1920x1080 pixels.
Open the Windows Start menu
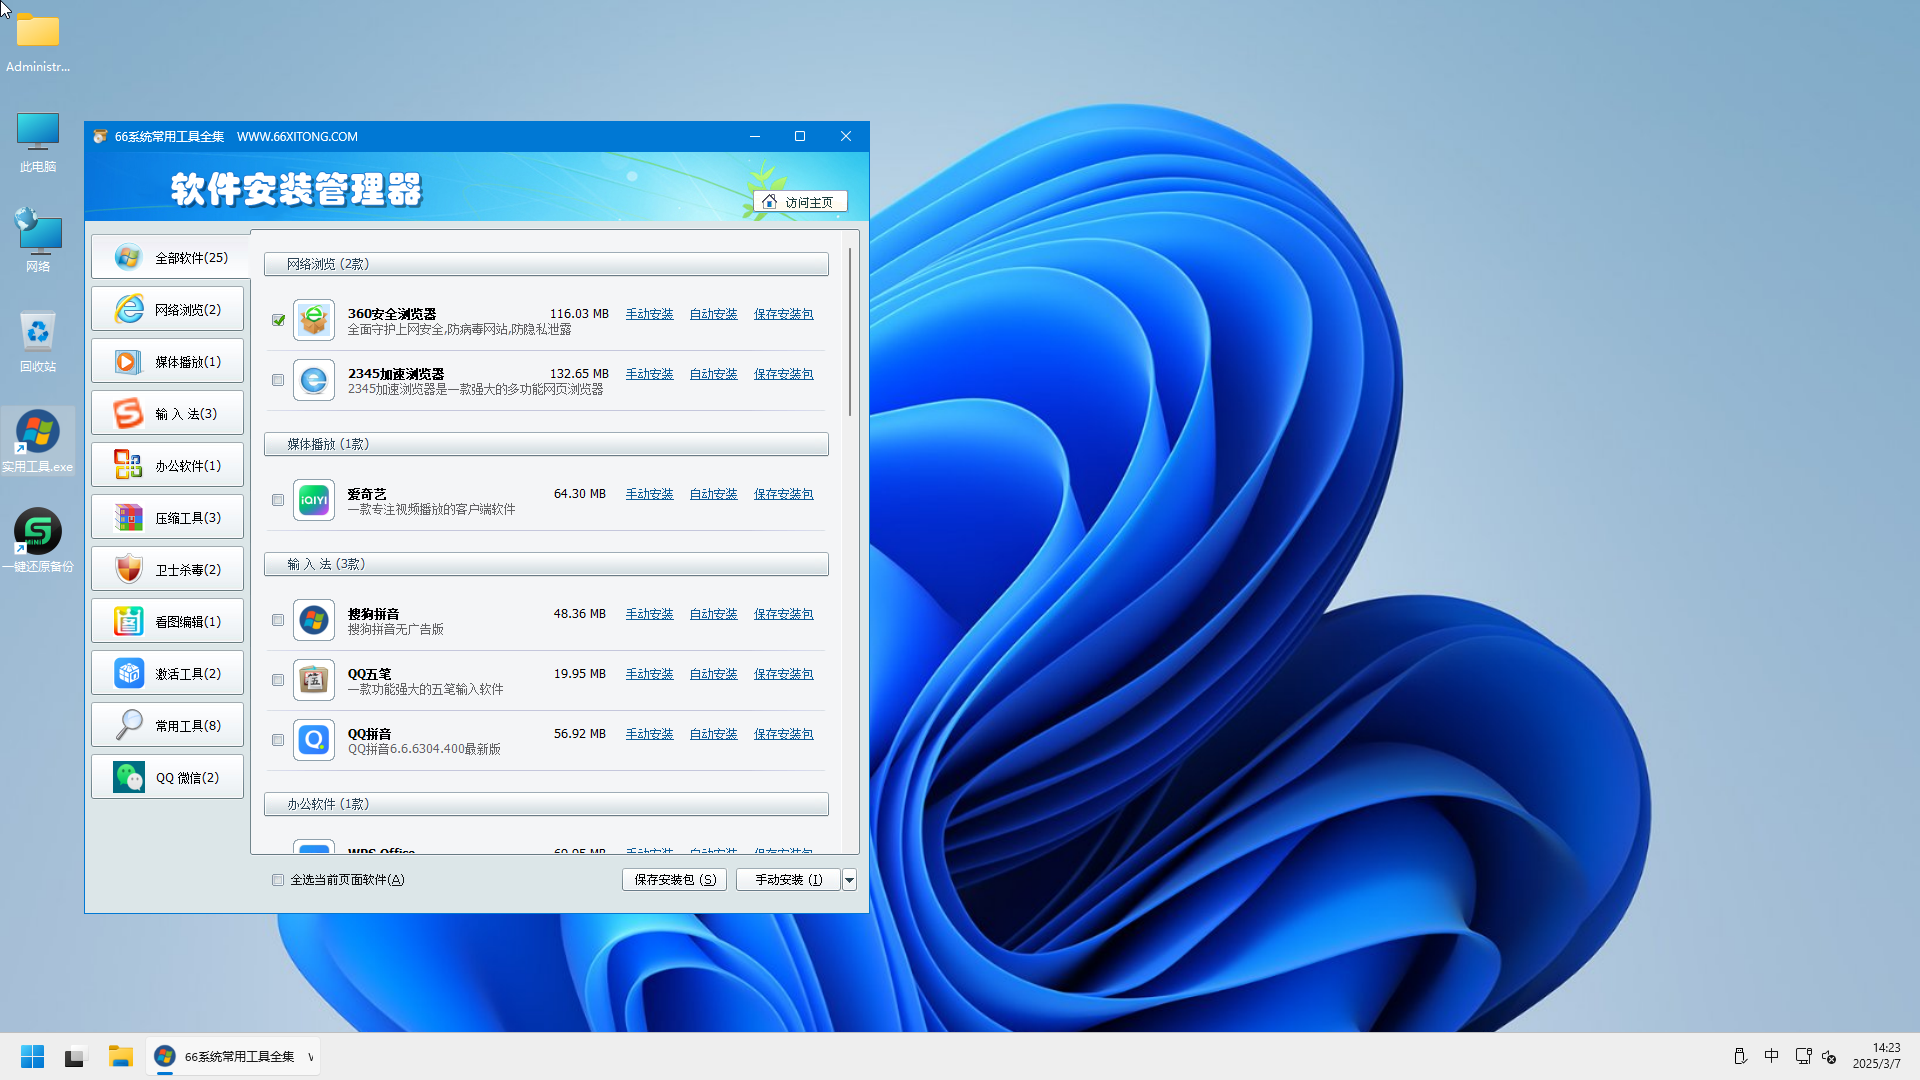point(32,1056)
